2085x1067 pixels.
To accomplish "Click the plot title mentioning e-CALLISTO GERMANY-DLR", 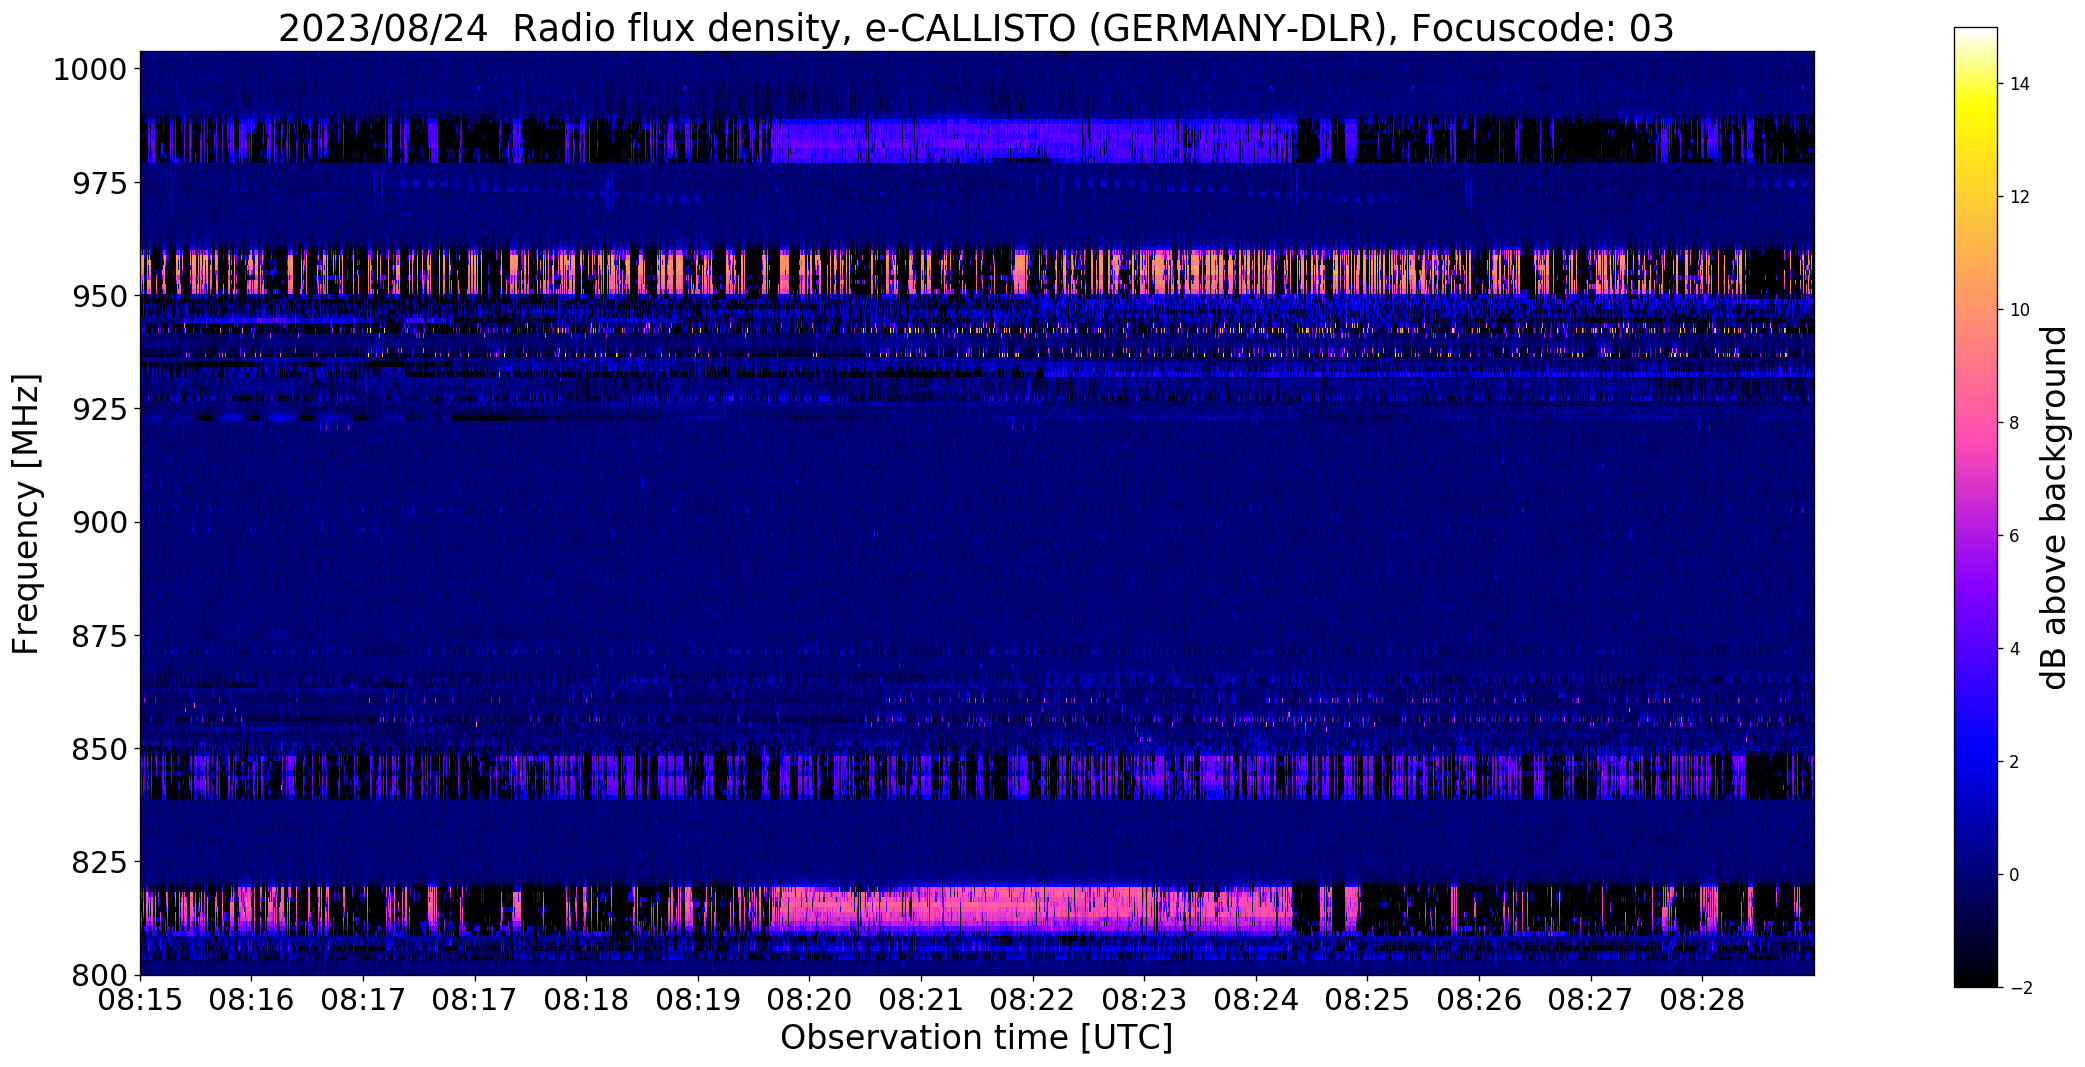I will click(x=975, y=28).
